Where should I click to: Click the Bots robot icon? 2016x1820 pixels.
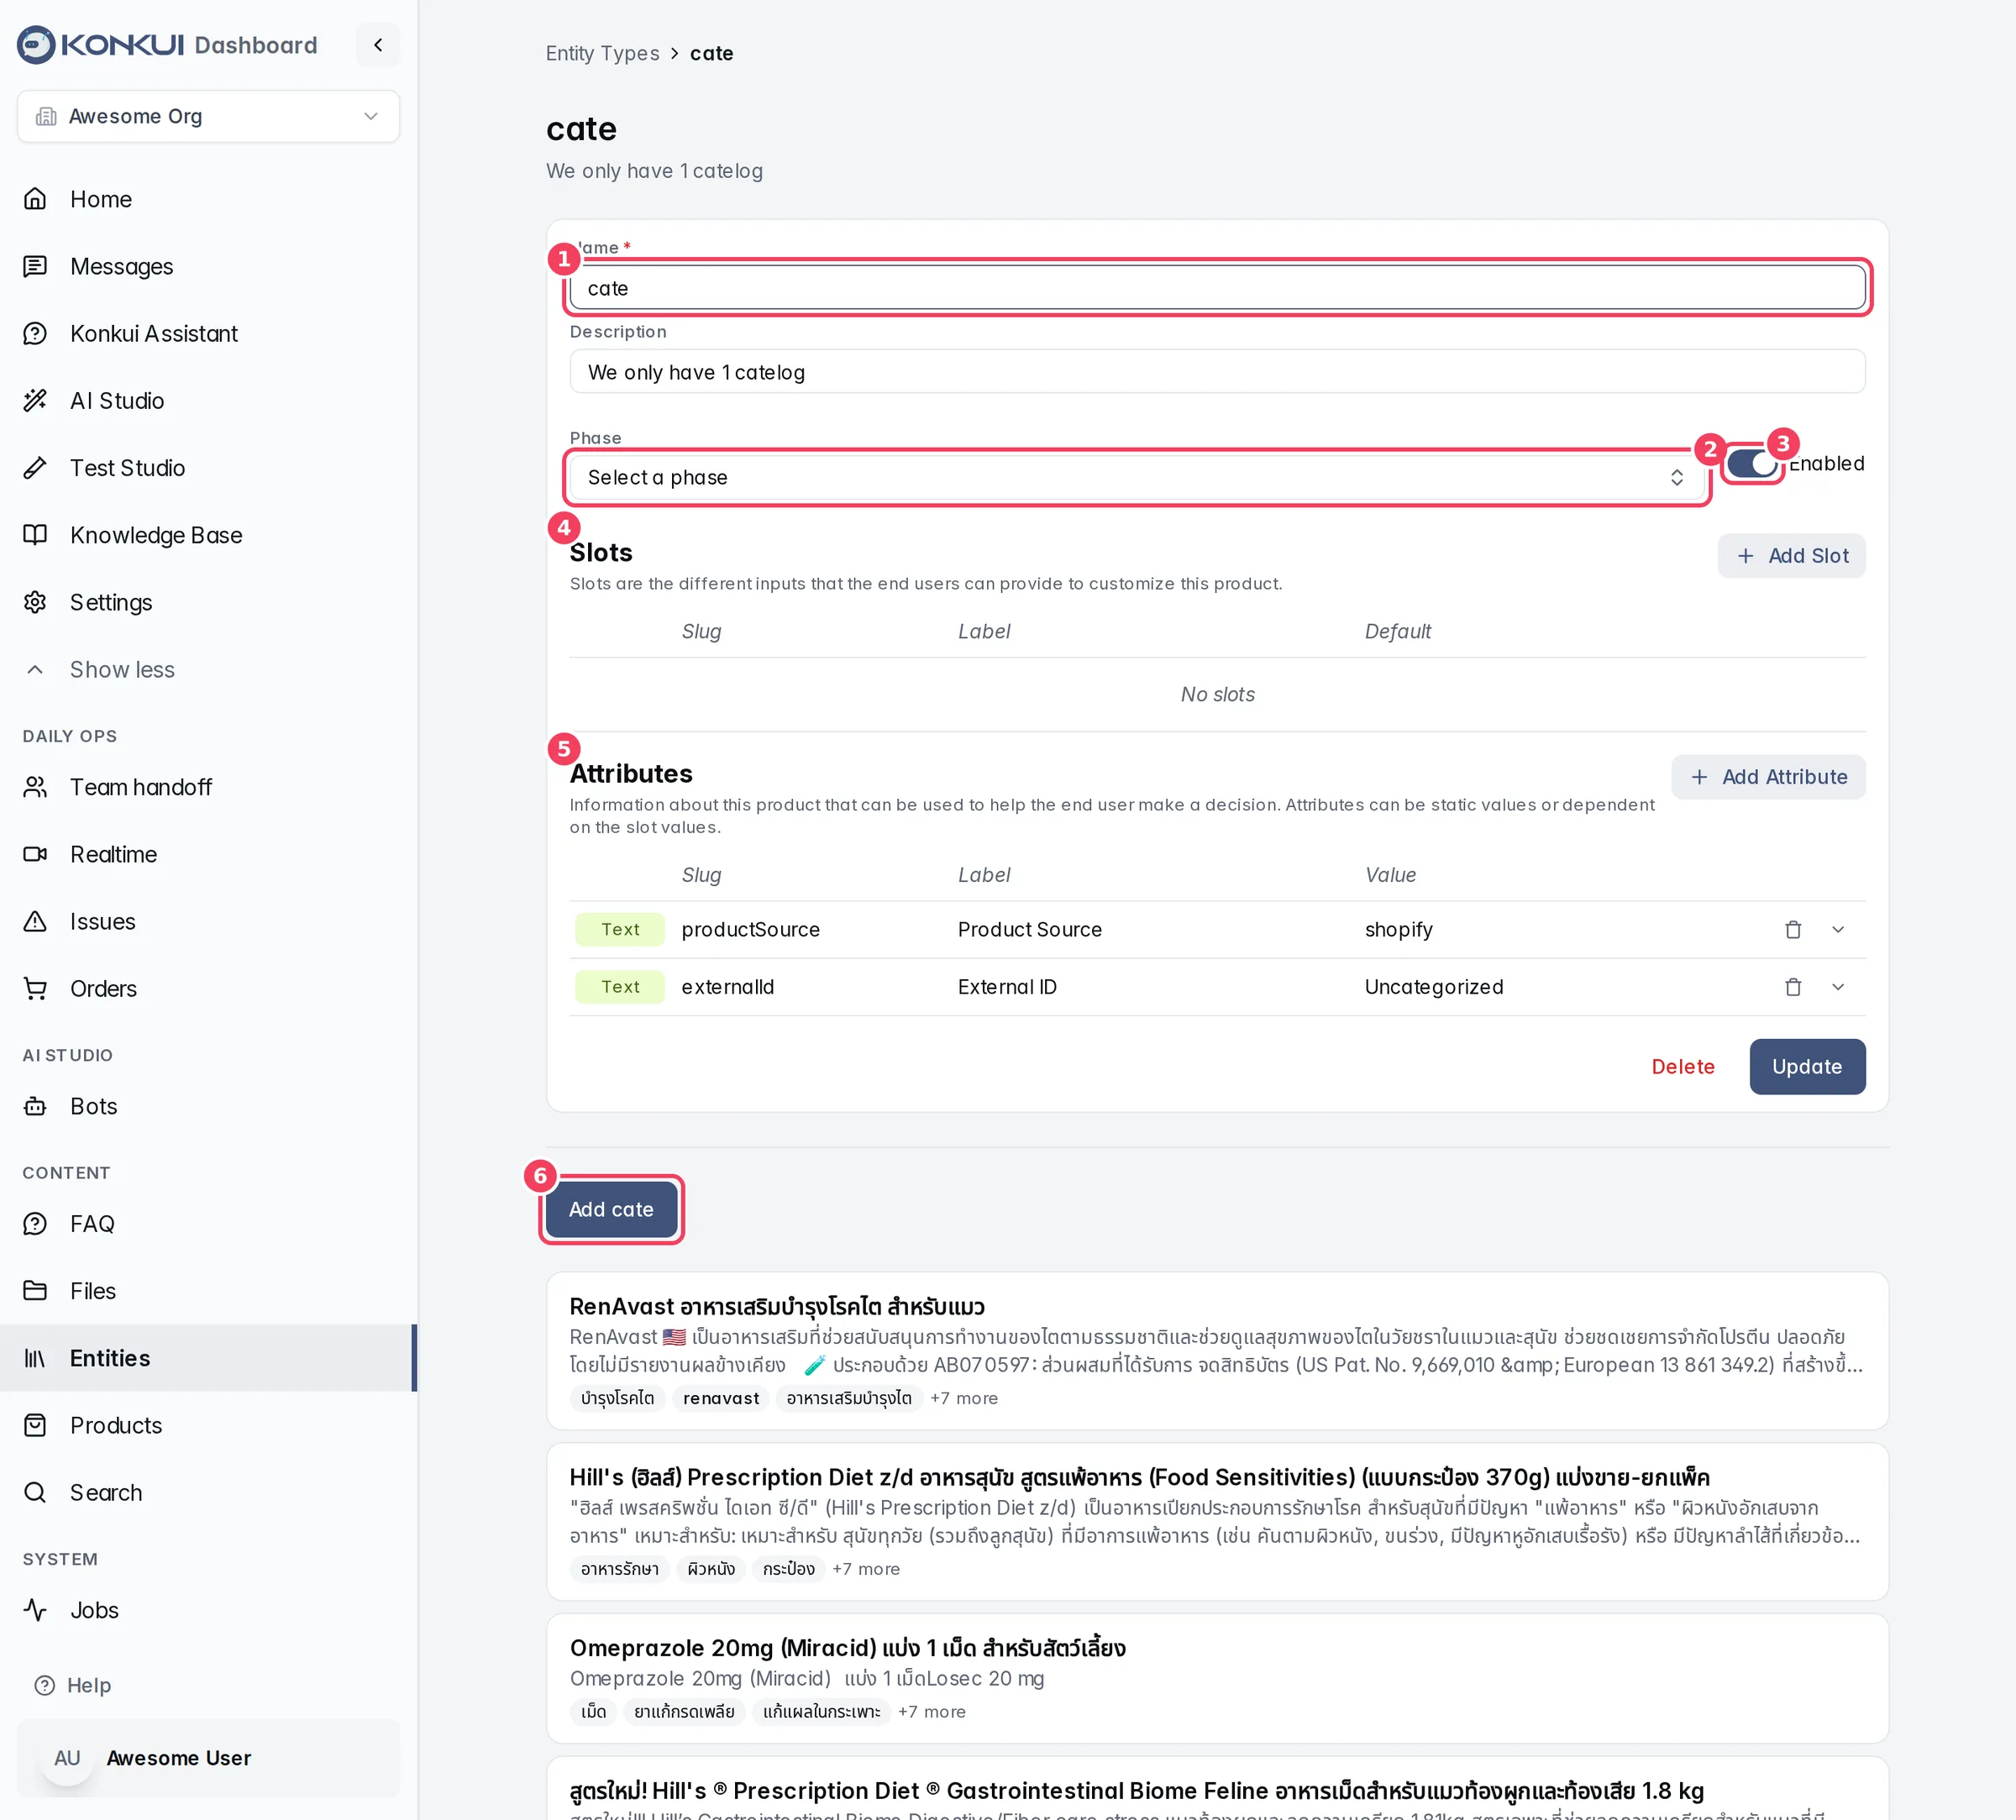click(x=35, y=1106)
